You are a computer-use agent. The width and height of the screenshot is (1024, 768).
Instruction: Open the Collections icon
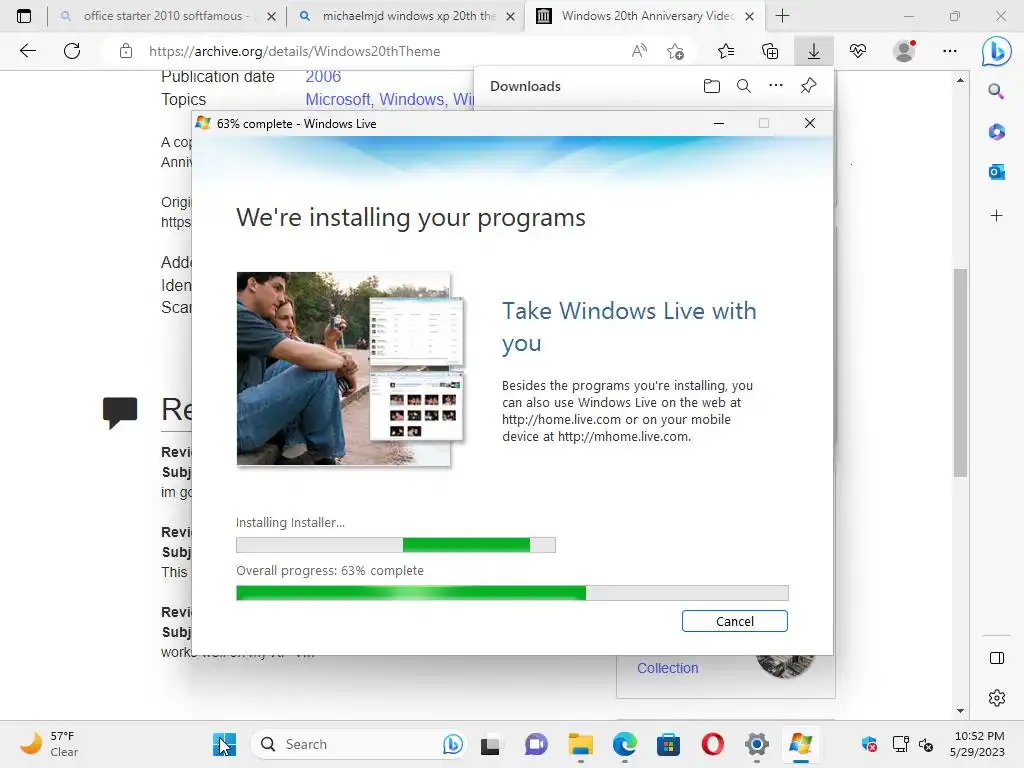point(770,51)
